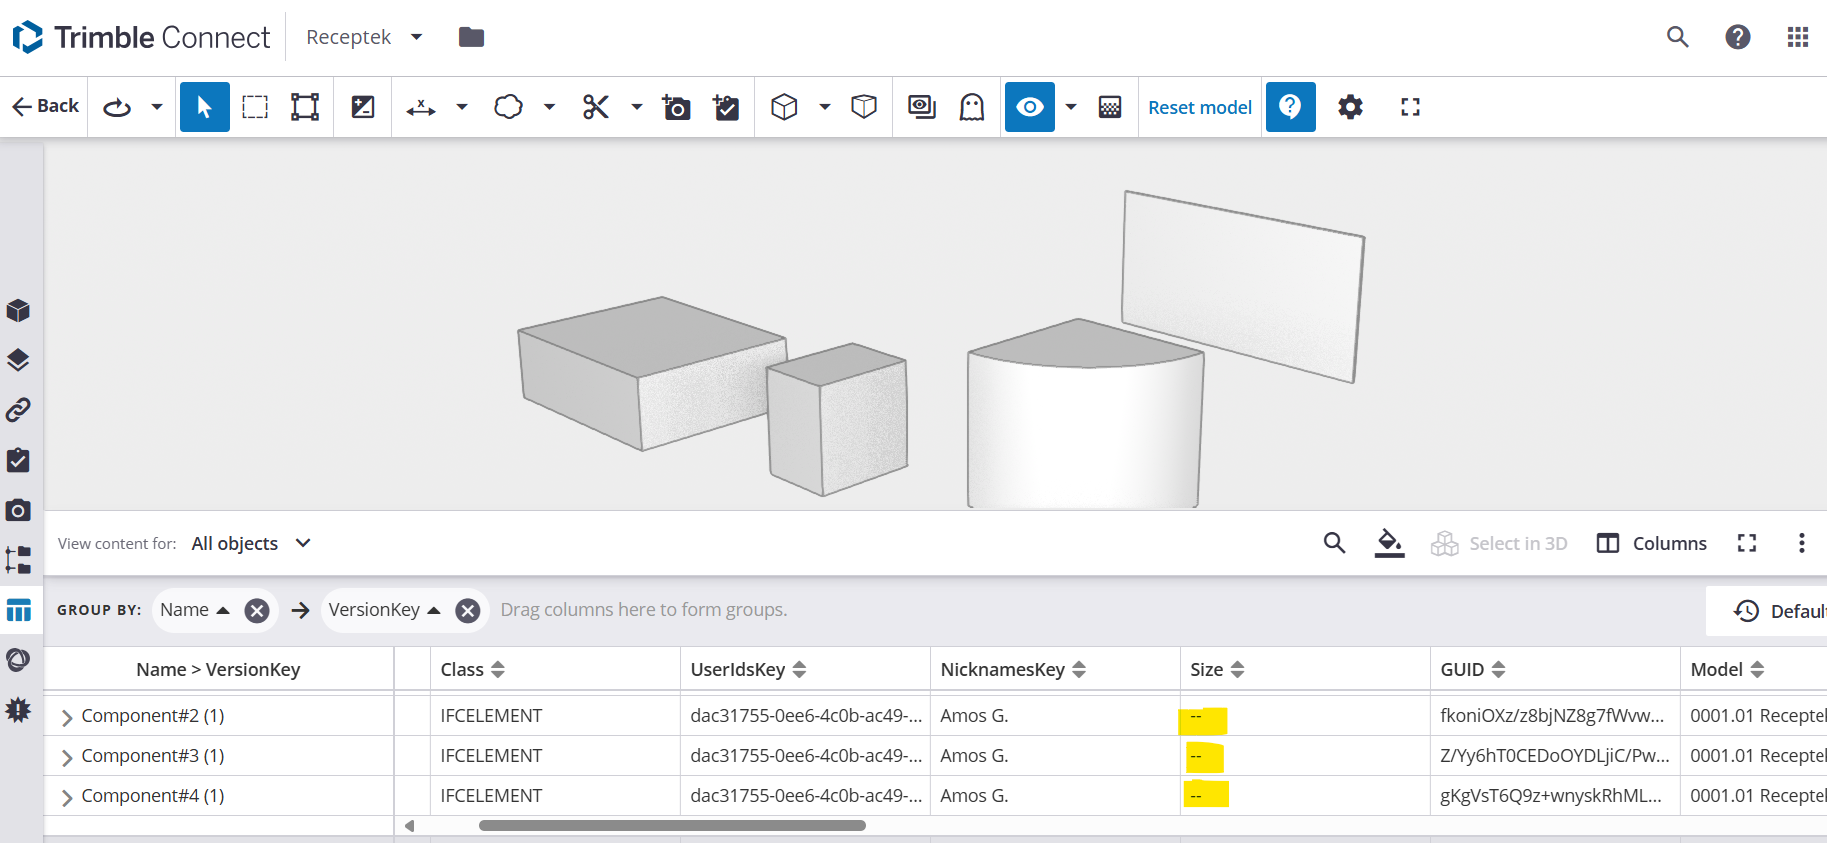Click the ghost mode icon

coord(972,107)
